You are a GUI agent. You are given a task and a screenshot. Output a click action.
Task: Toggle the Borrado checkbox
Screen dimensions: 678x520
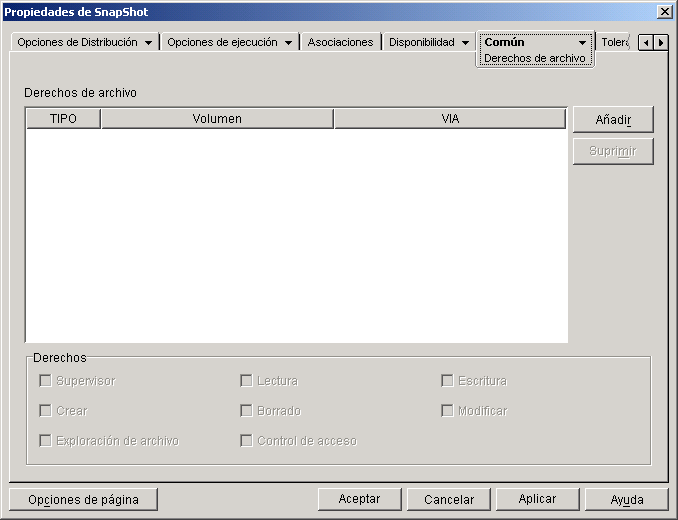click(246, 411)
